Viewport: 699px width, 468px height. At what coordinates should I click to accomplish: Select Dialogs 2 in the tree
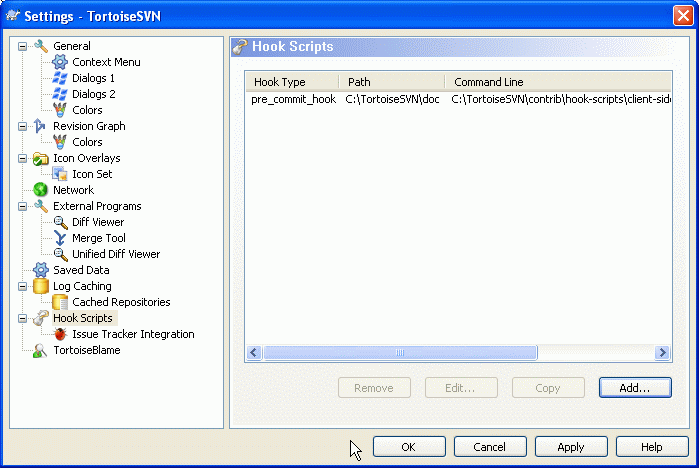[94, 94]
